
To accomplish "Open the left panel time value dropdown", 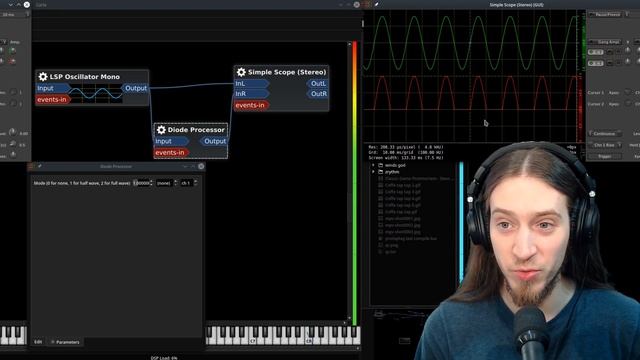I will click(15, 15).
